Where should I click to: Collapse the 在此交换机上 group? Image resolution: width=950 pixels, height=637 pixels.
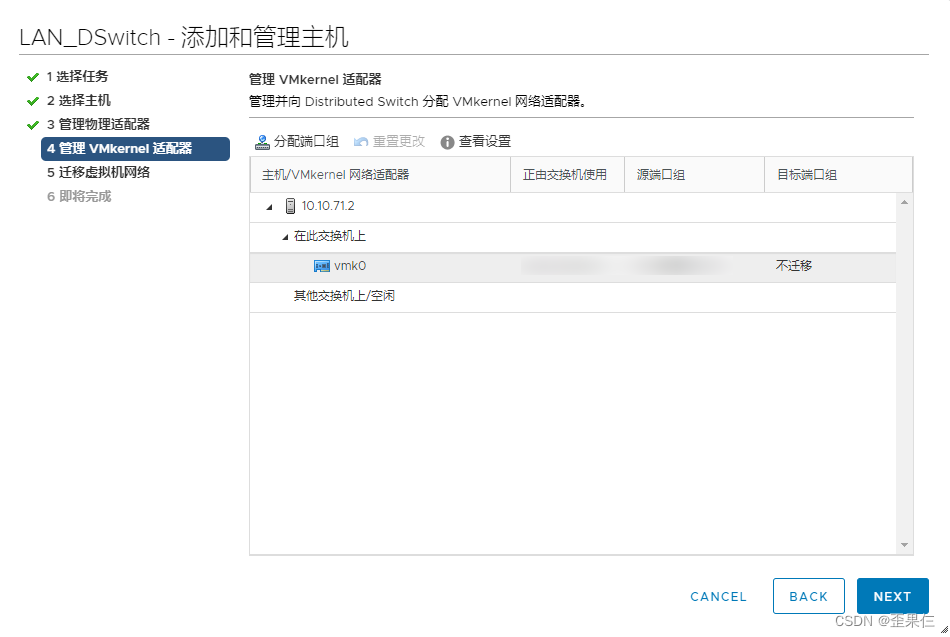click(x=285, y=237)
